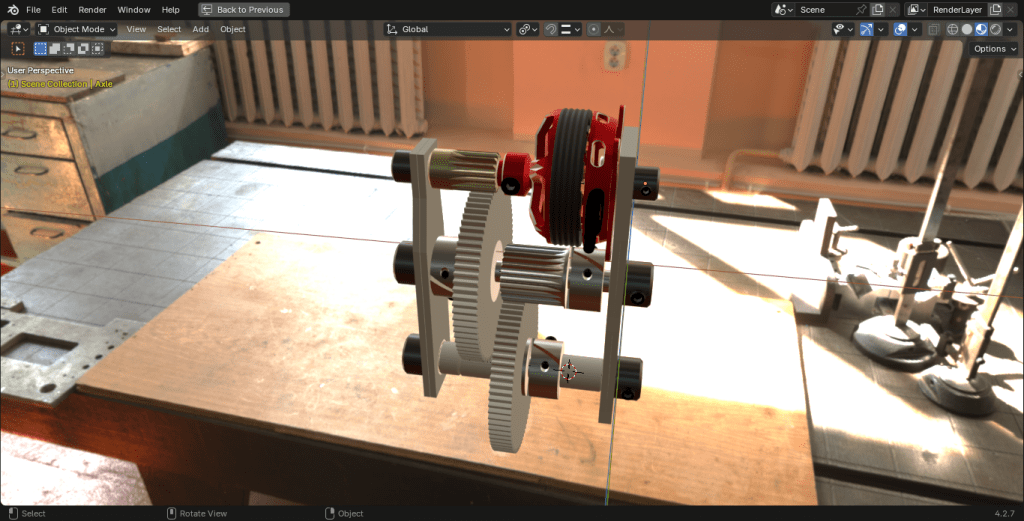Toggle viewport overlays display
1024x521 pixels.
pos(900,29)
